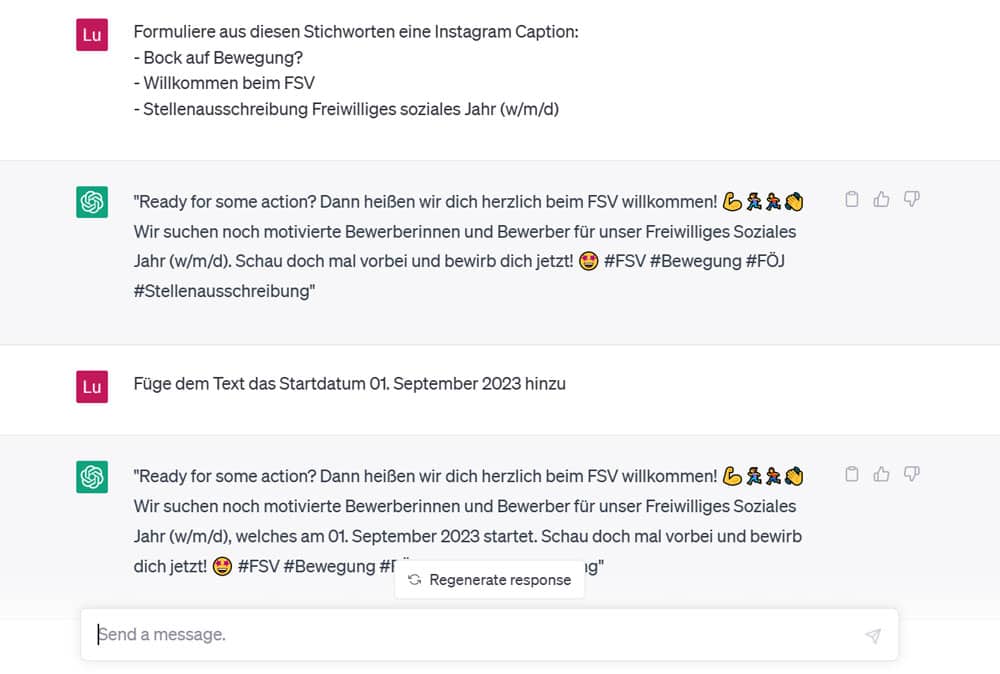Select the Lu avatar beside the first prompt
This screenshot has width=1000, height=674.
(x=91, y=34)
